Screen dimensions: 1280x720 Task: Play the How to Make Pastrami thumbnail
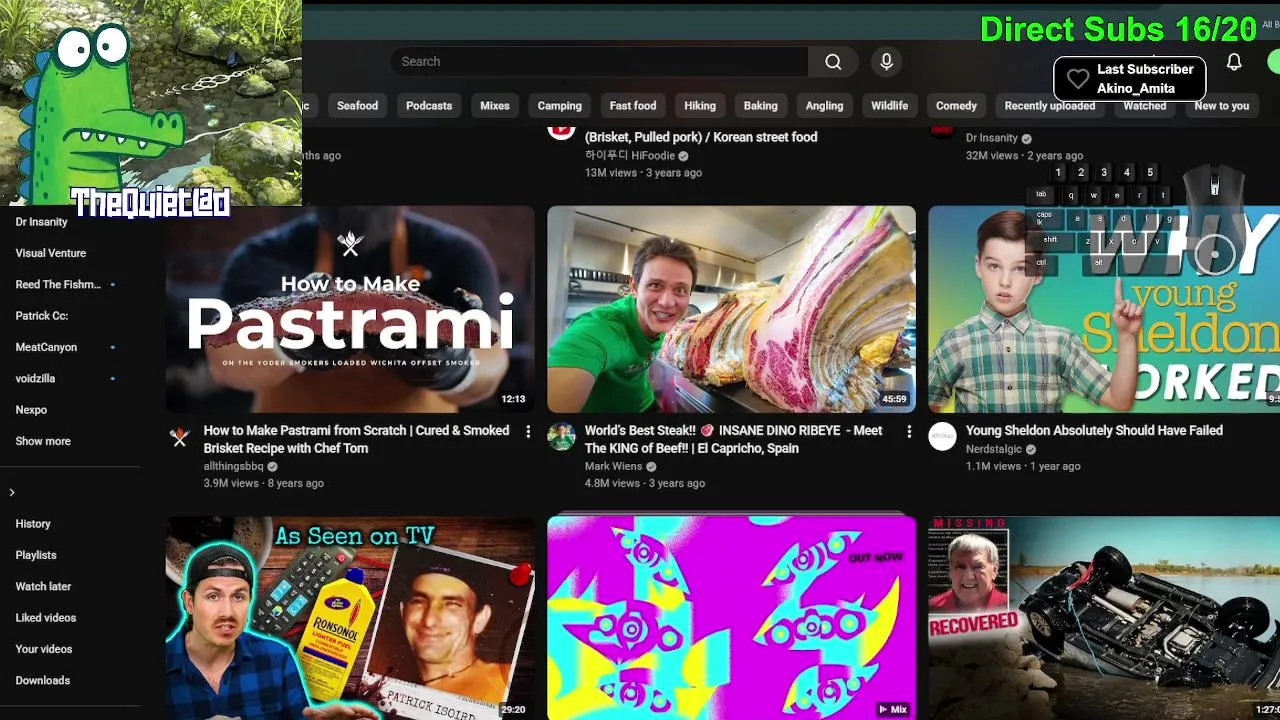pos(350,309)
